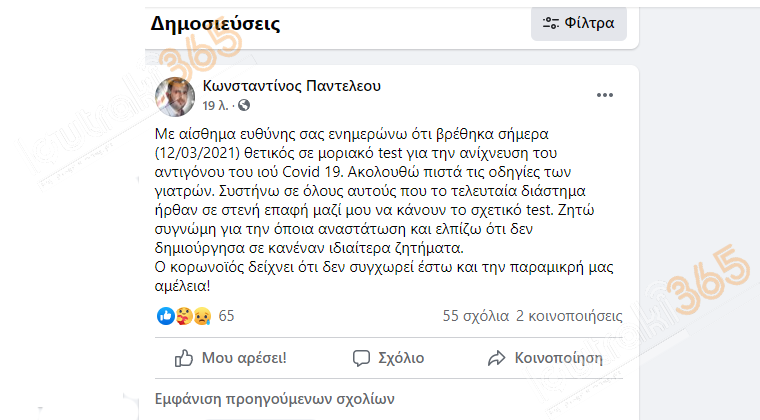Click the speech bubble comment icon
760x420 pixels.
[x=361, y=358]
